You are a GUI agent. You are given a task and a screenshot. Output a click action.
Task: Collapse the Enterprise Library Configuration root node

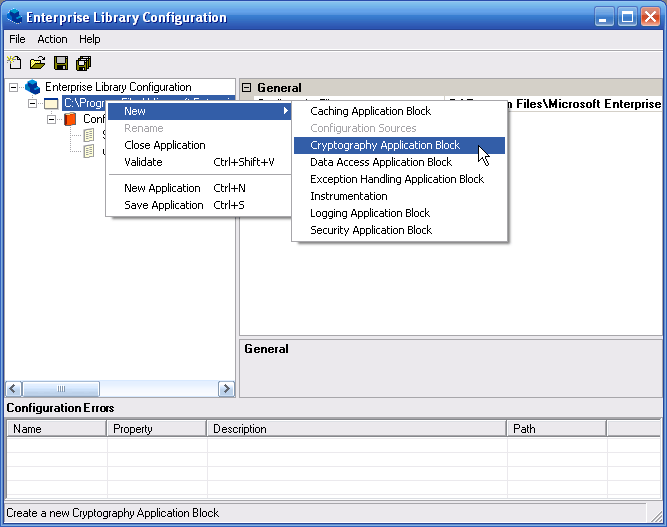14,87
